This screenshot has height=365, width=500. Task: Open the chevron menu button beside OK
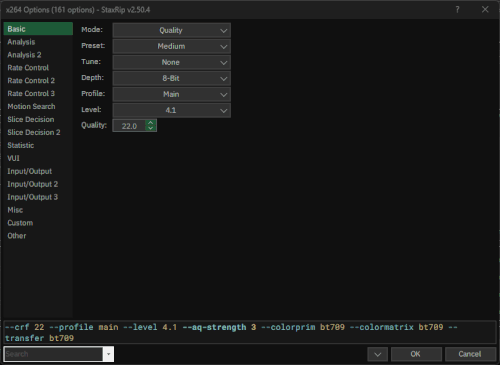[x=377, y=354]
